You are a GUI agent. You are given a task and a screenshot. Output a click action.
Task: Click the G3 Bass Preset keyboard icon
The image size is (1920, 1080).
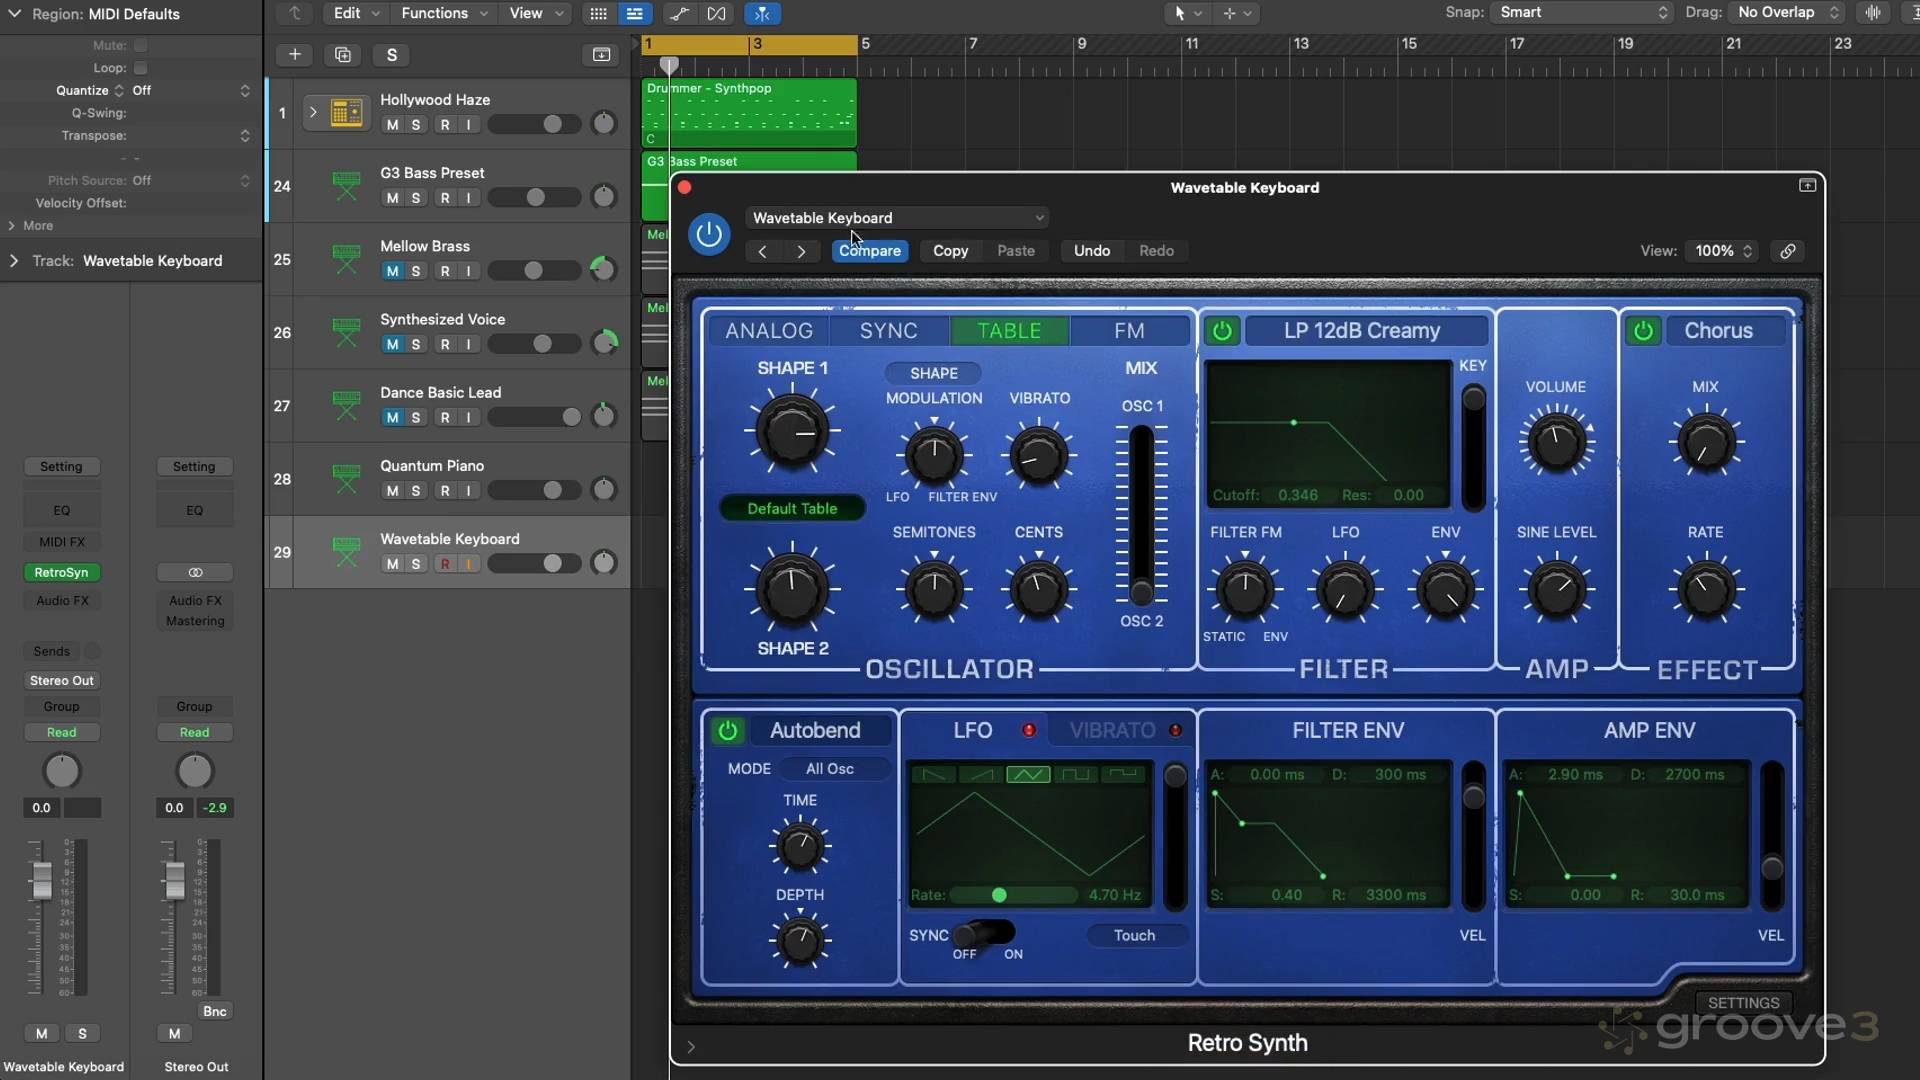point(346,186)
